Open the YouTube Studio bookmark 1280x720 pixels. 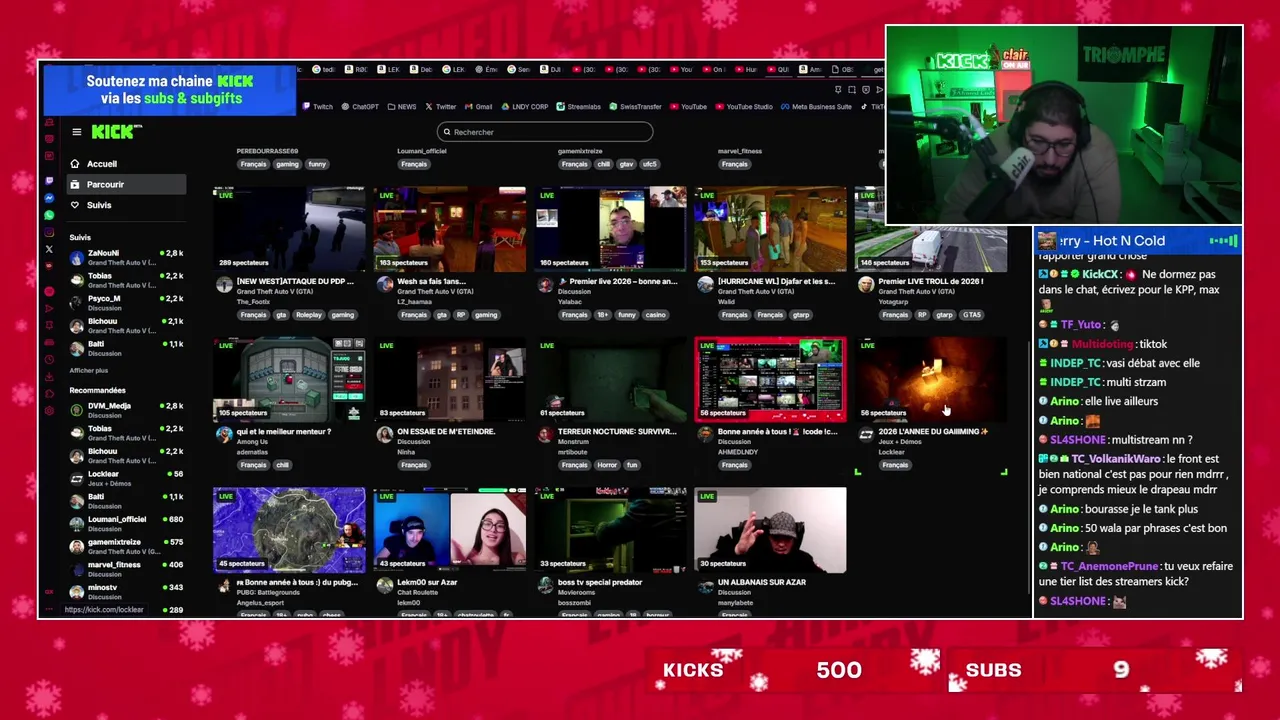(x=744, y=107)
